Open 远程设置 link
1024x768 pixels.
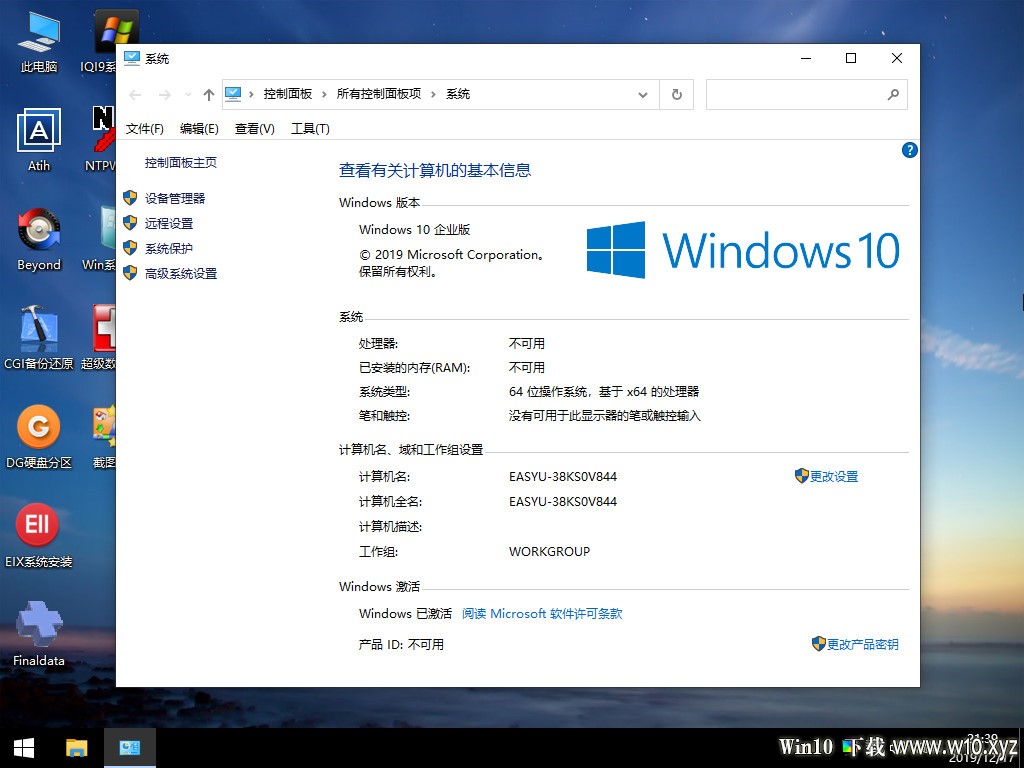168,223
